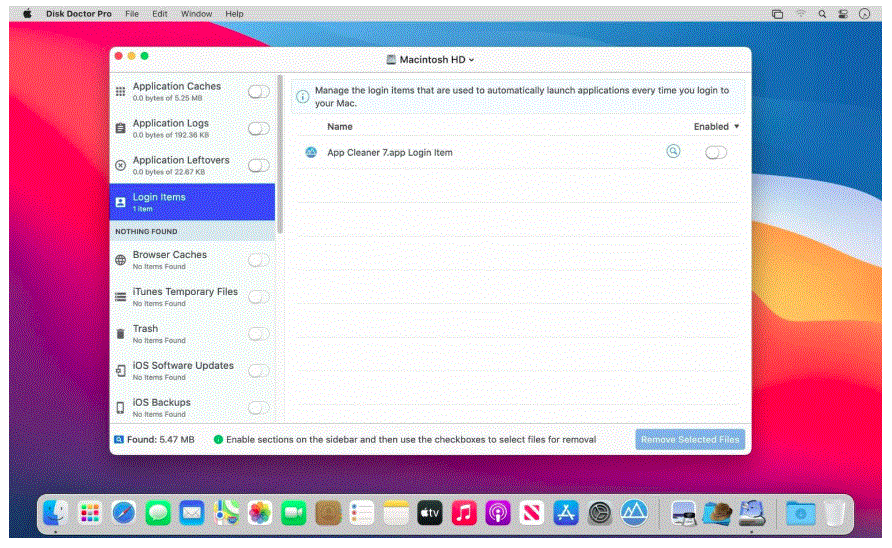This screenshot has height=548, width=892.
Task: Click the Trash icon in the dock
Action: [x=835, y=513]
